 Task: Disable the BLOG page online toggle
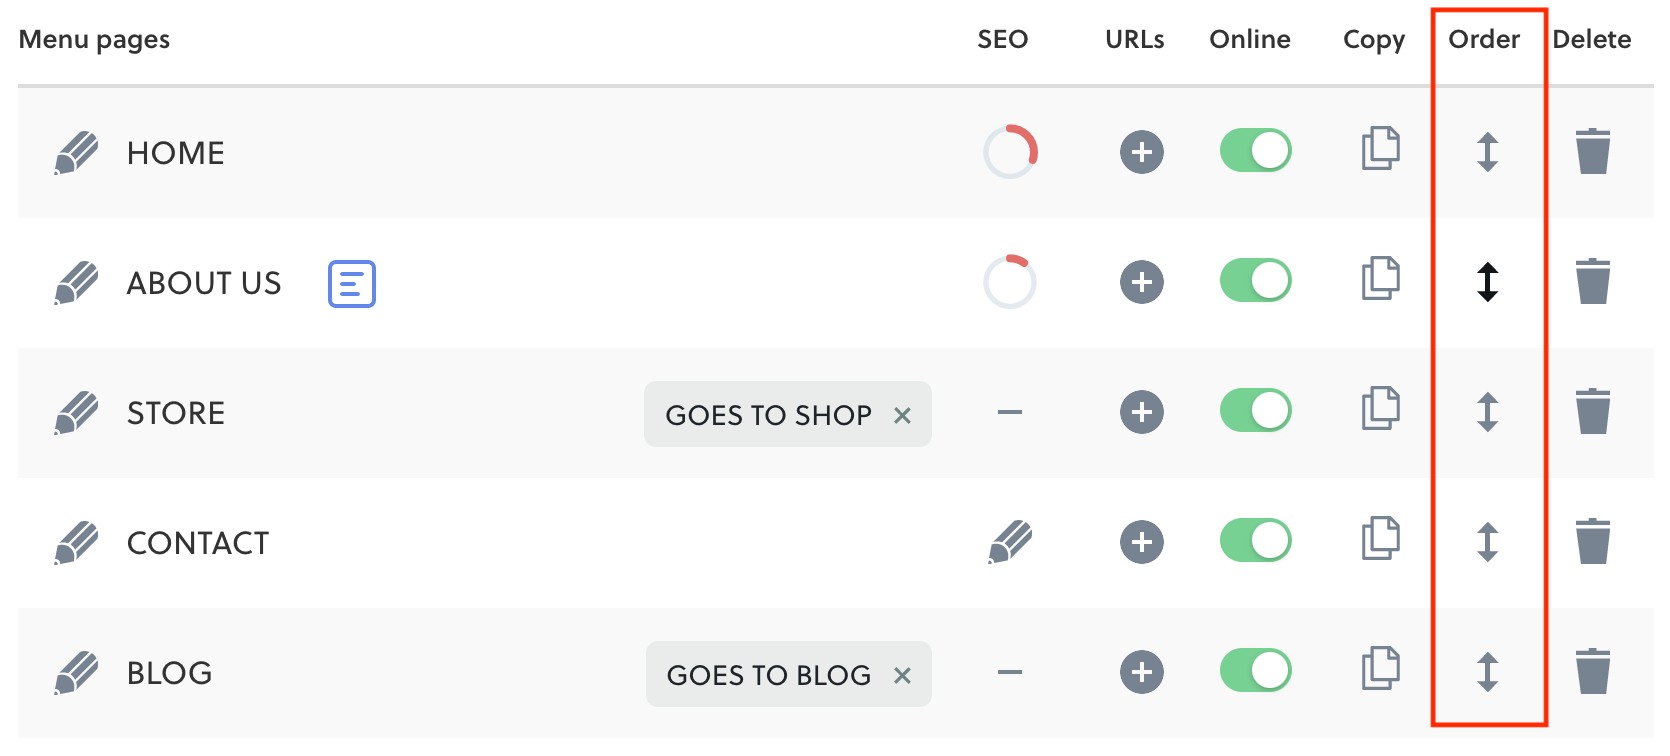click(1255, 671)
